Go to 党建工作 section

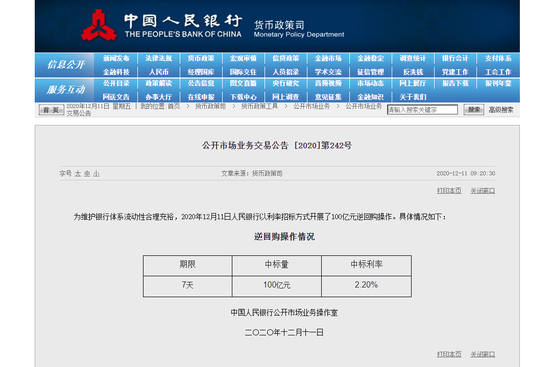455,72
